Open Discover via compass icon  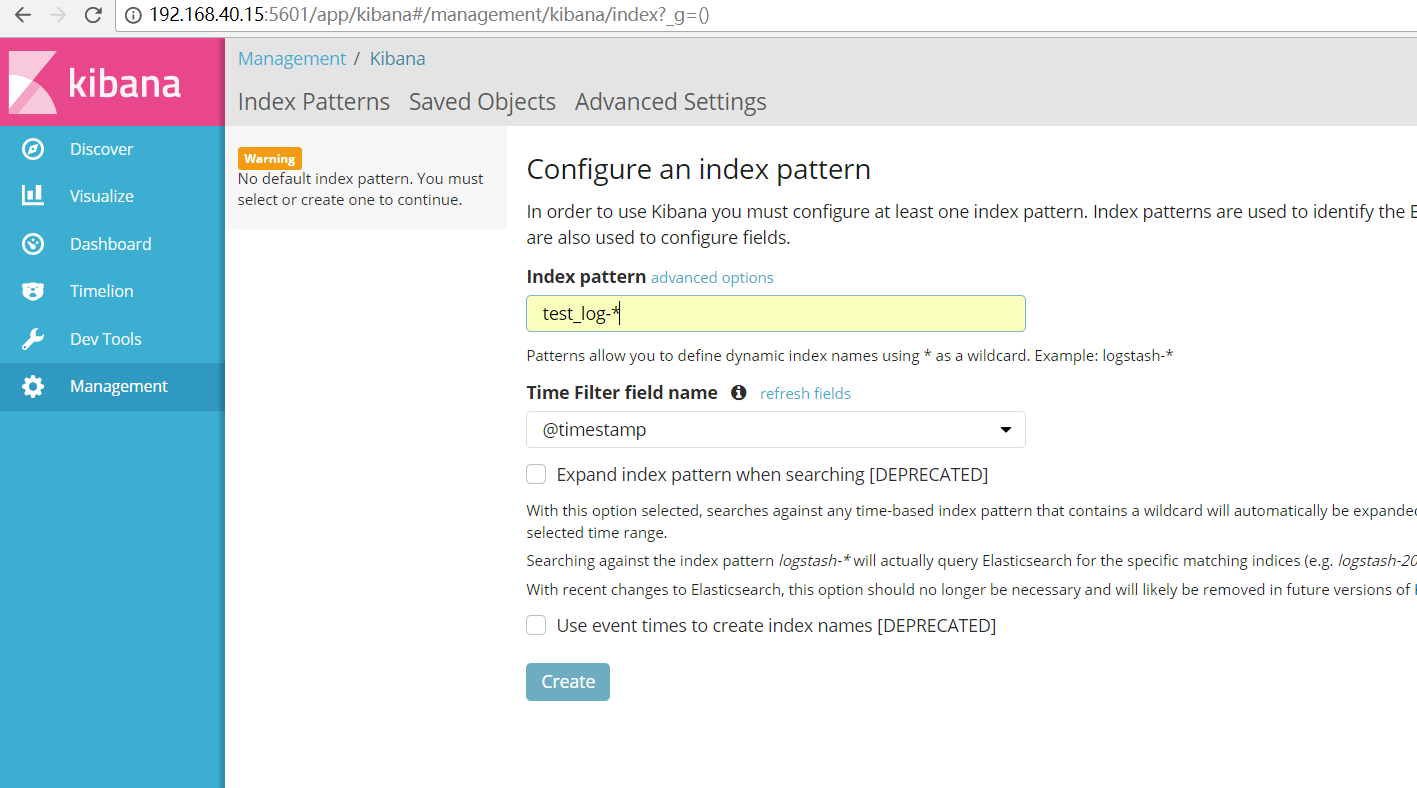point(33,149)
